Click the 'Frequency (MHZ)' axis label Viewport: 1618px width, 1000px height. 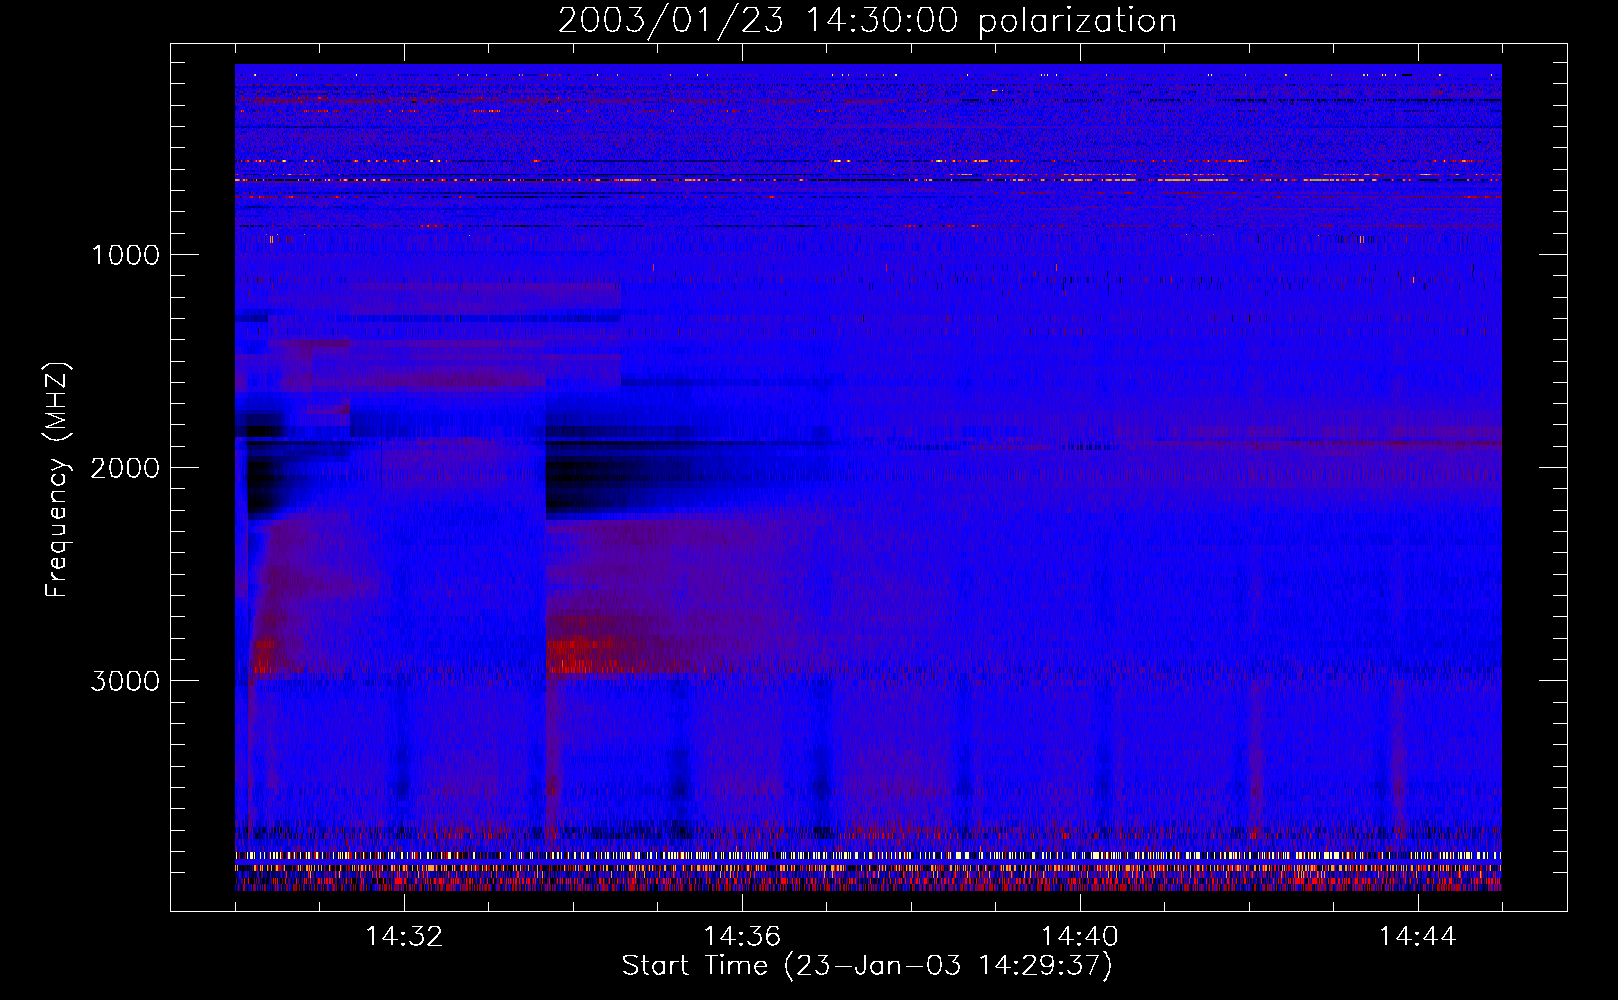[x=57, y=480]
